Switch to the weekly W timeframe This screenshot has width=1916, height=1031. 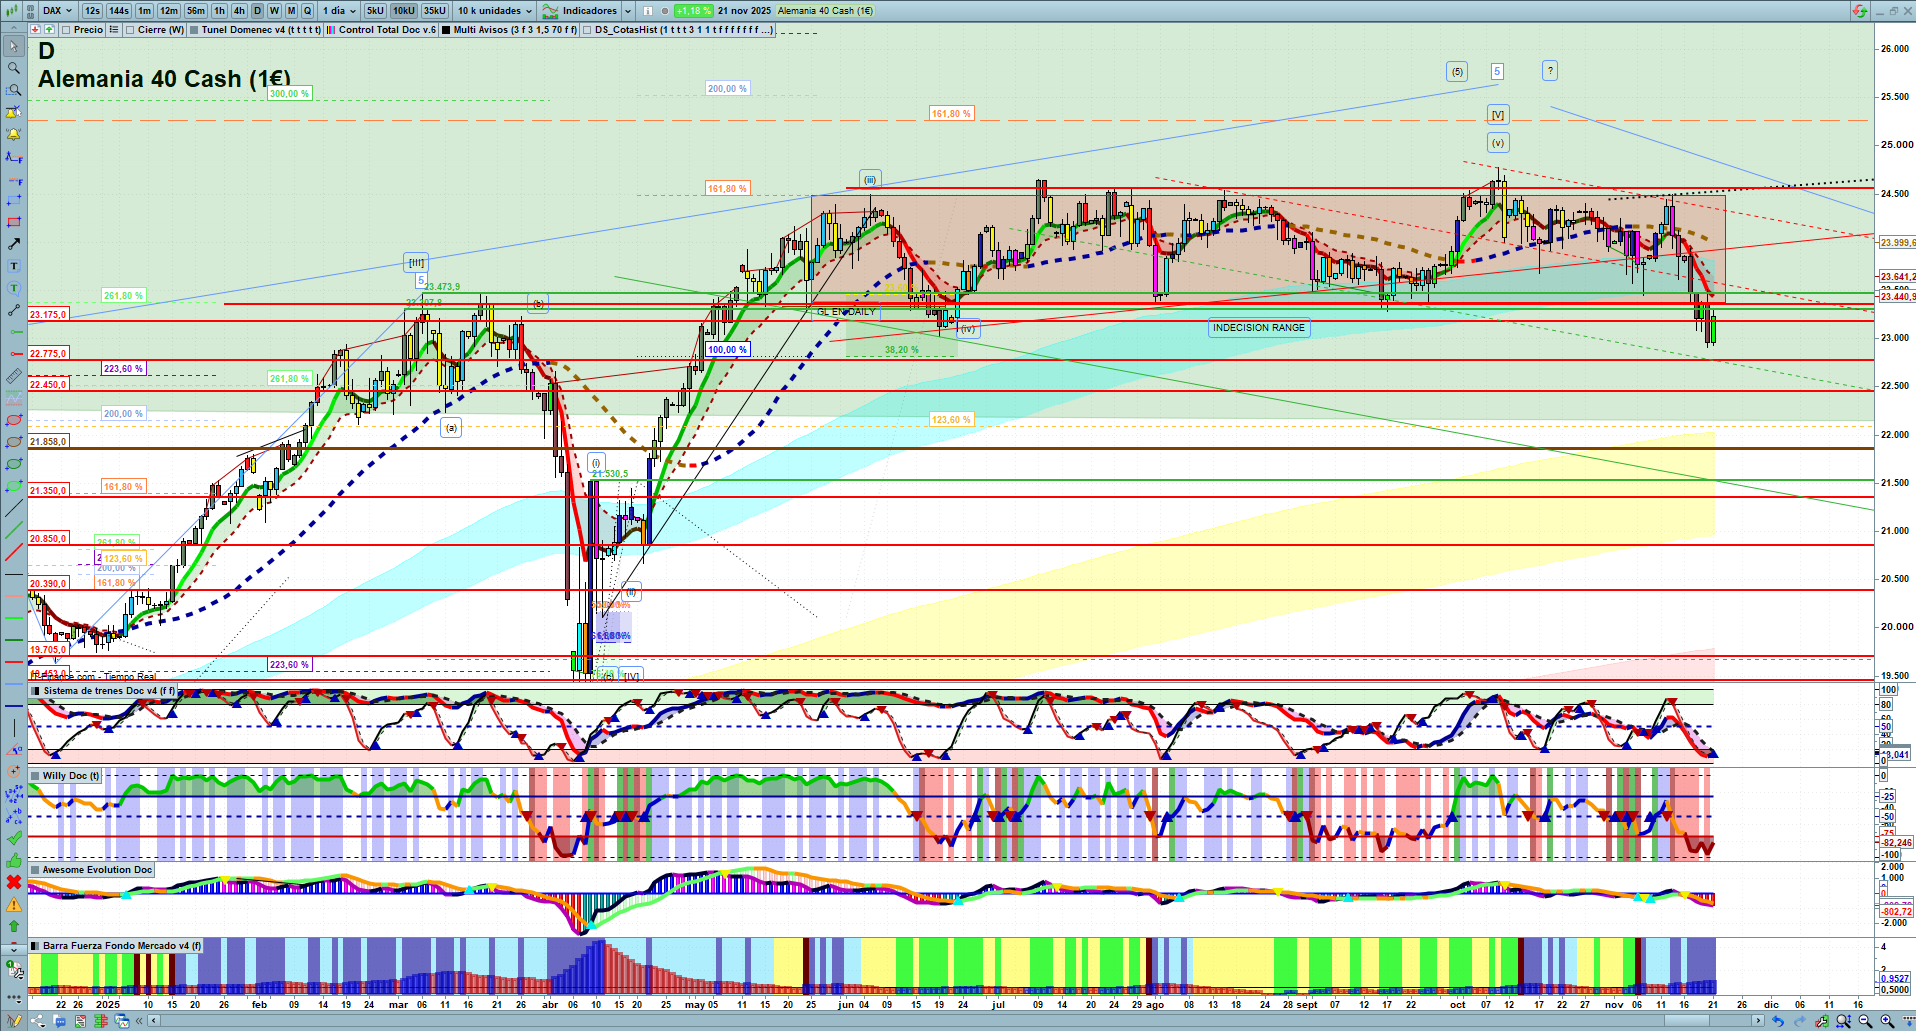(274, 11)
